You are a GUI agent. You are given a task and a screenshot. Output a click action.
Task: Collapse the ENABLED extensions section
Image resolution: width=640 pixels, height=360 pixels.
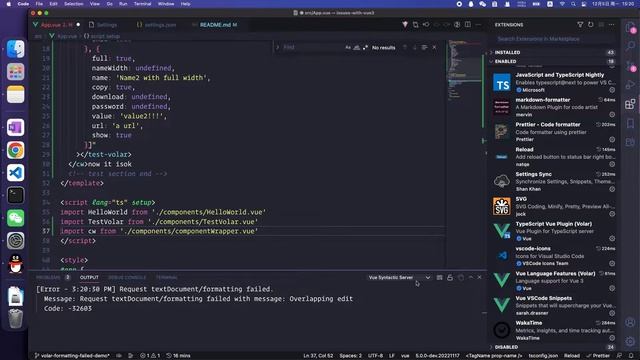point(553,61)
